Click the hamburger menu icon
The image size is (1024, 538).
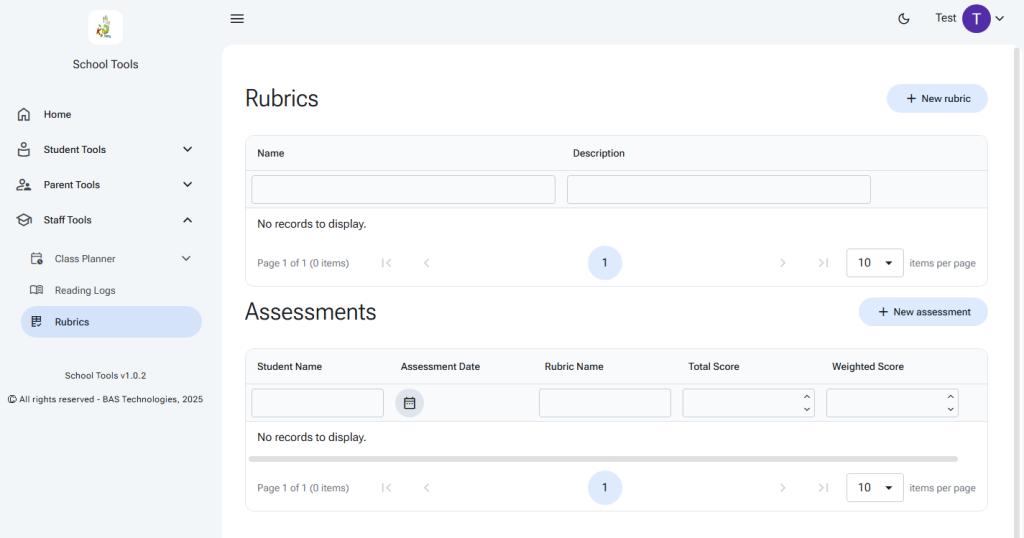coord(237,19)
